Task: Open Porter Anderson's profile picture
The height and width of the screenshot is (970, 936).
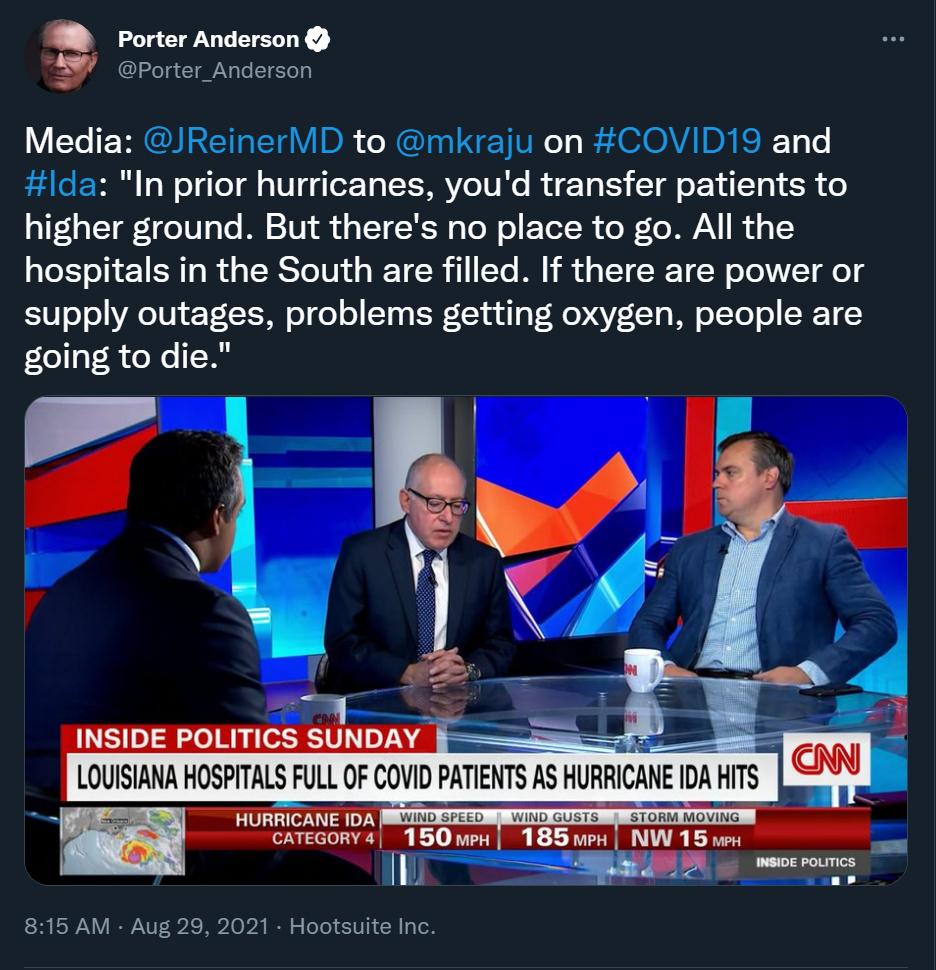Action: [x=61, y=56]
